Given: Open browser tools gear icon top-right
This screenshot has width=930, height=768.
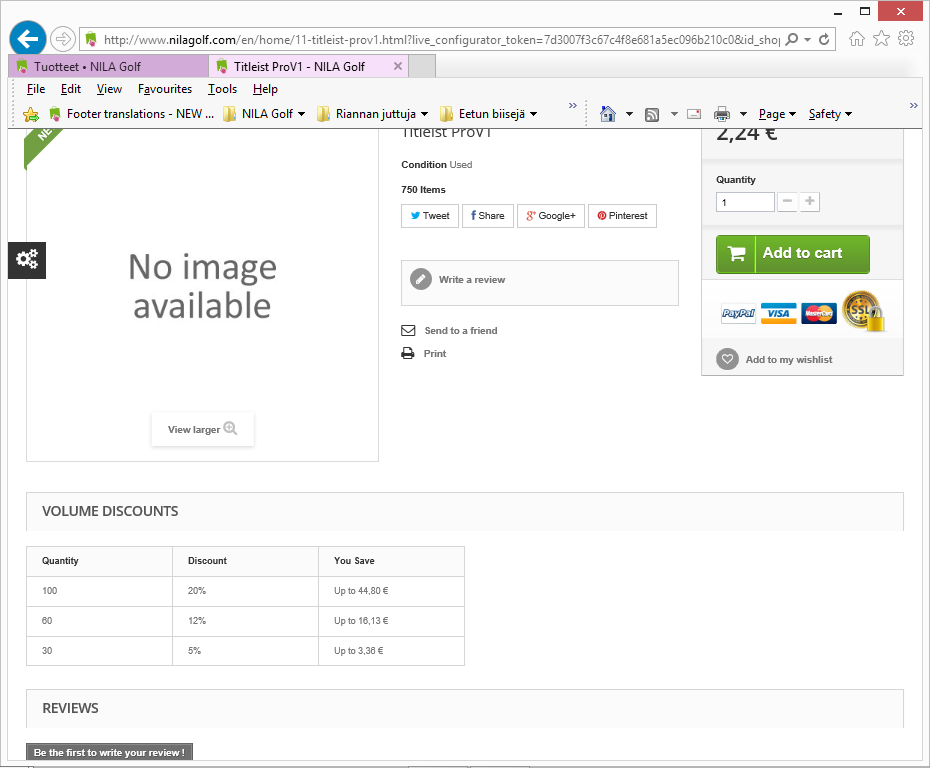Looking at the screenshot, I should click(x=906, y=39).
